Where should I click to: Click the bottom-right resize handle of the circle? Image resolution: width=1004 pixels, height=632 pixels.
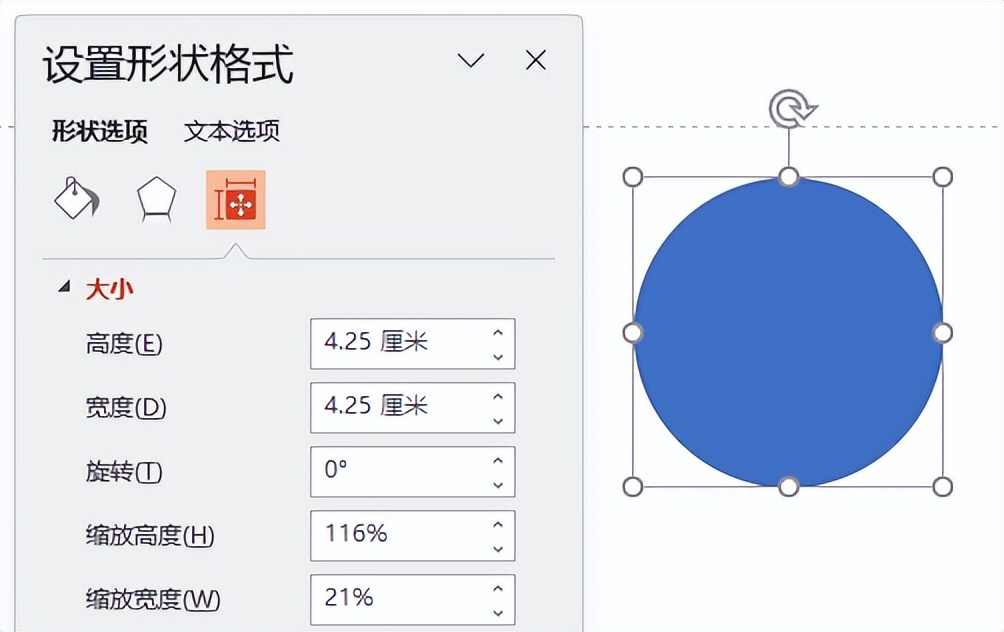(943, 487)
